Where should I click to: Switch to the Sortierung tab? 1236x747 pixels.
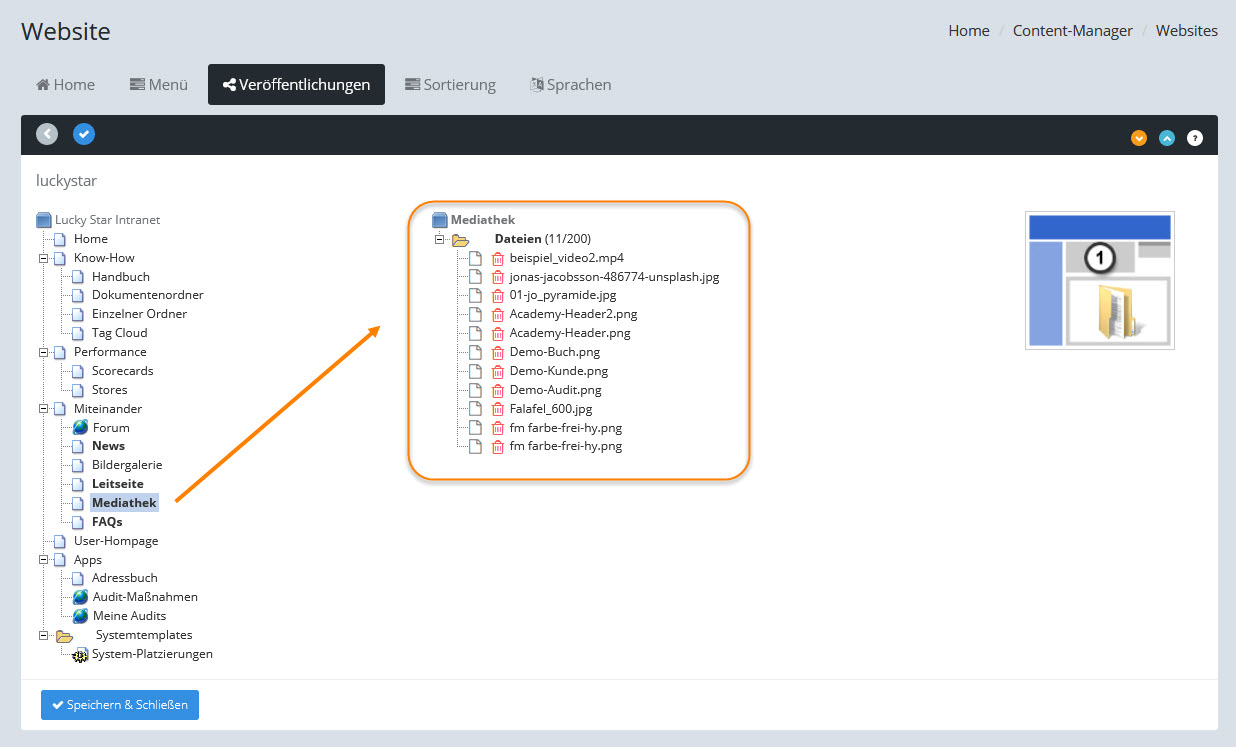450,85
